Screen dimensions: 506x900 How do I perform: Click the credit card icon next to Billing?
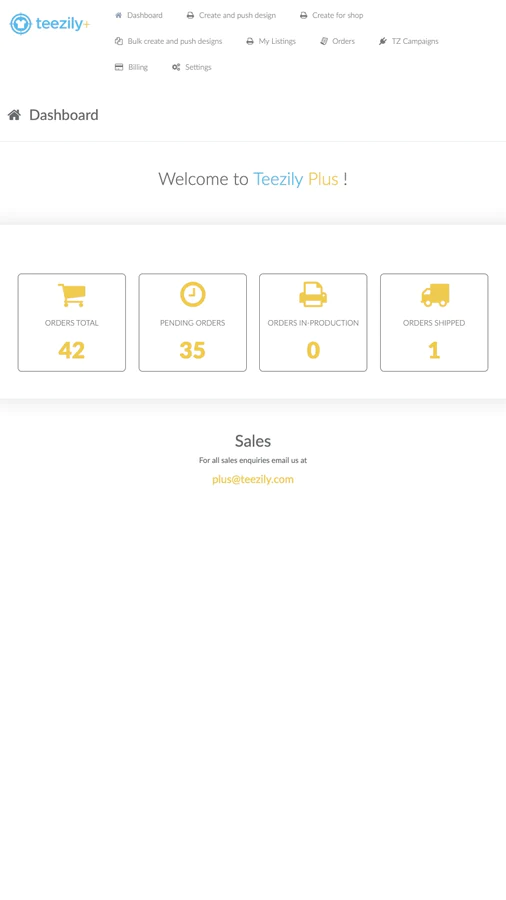point(119,67)
